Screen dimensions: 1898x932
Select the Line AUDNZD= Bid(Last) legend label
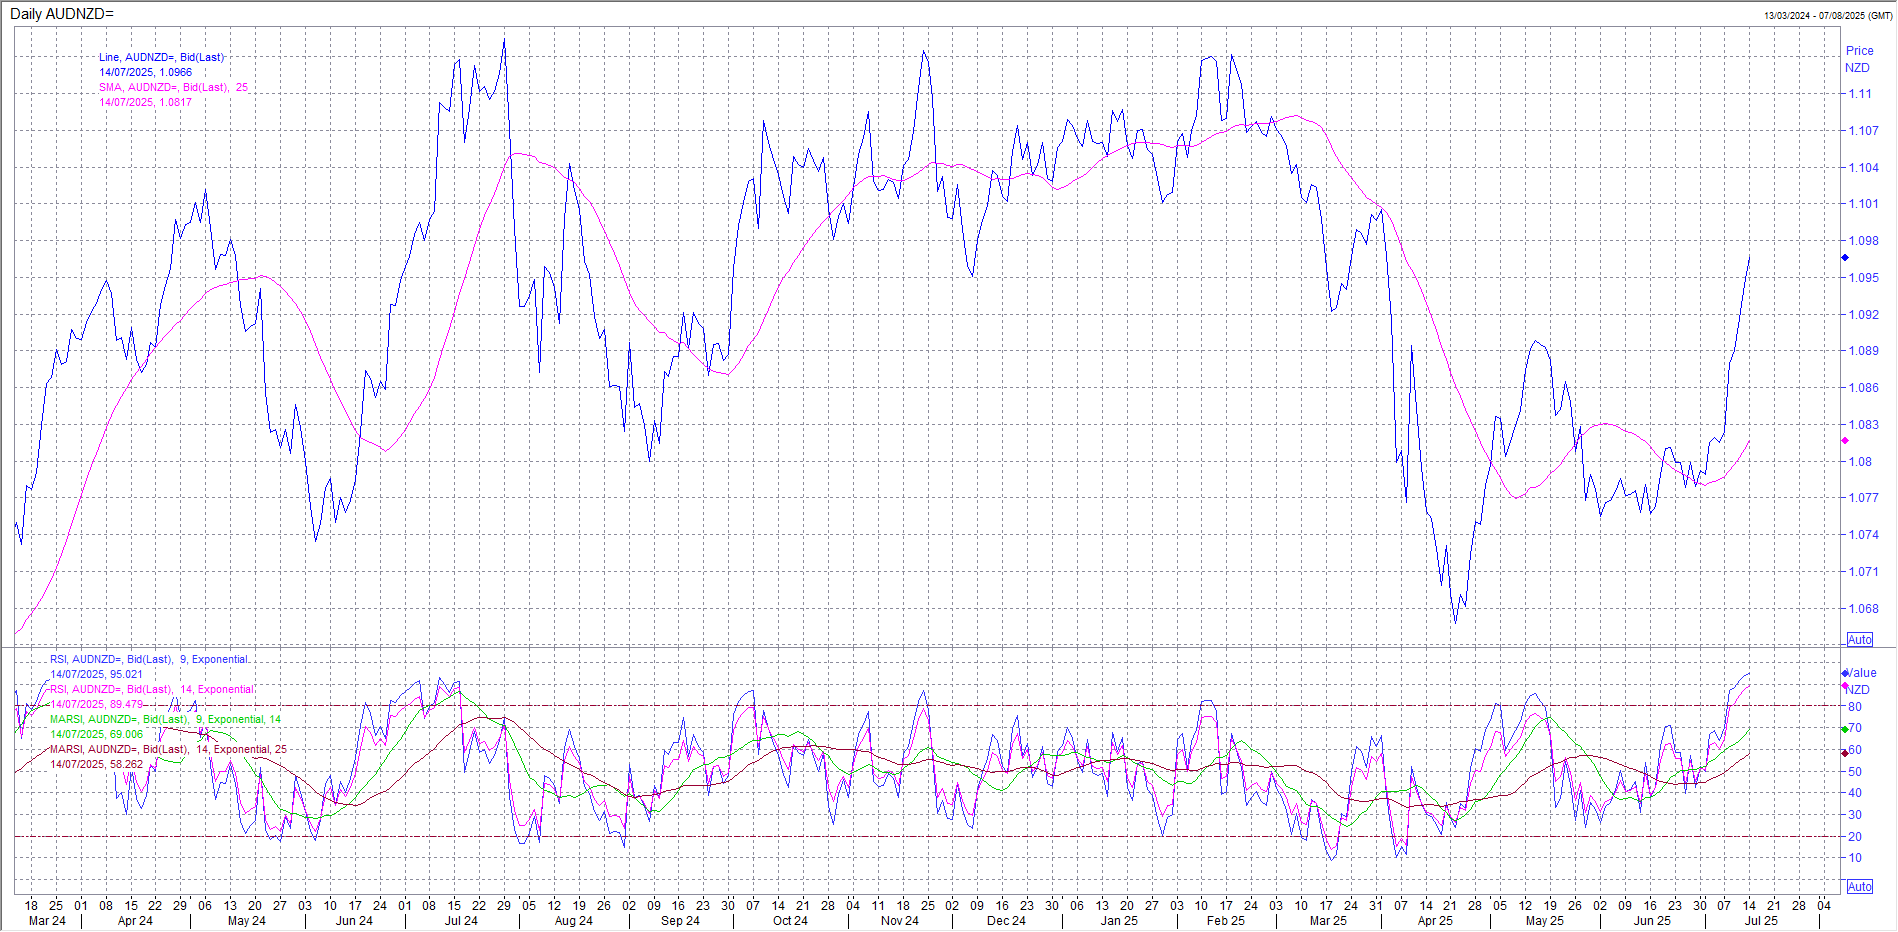[161, 58]
